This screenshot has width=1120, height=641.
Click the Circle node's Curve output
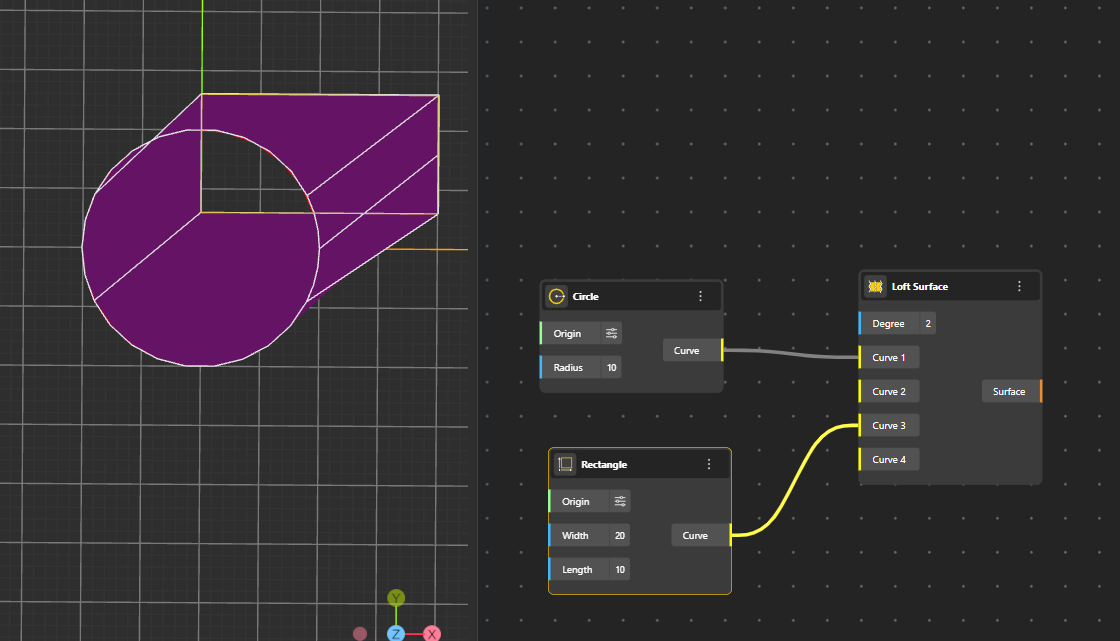(690, 351)
